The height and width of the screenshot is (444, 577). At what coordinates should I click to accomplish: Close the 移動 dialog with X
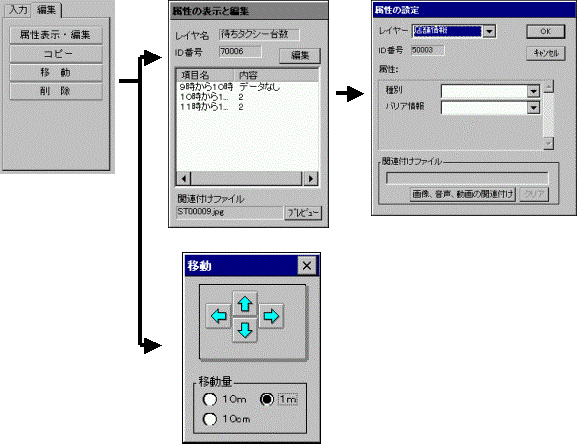coord(307,266)
